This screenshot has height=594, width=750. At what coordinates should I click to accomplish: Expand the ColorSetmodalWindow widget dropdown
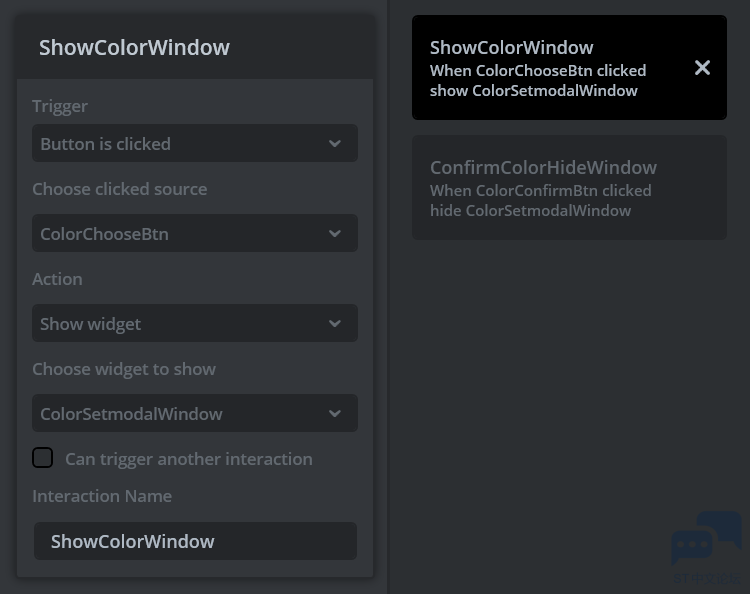(x=180, y=414)
